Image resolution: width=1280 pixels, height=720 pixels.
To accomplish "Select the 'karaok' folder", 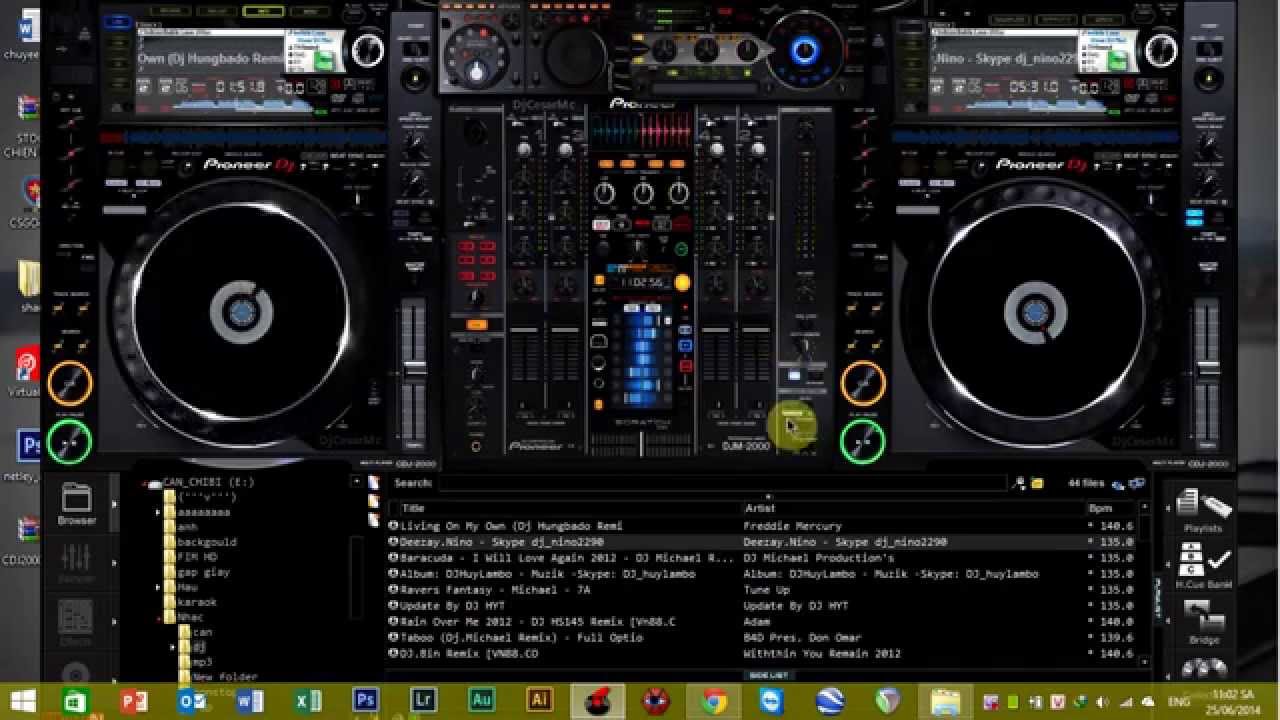I will coord(197,602).
